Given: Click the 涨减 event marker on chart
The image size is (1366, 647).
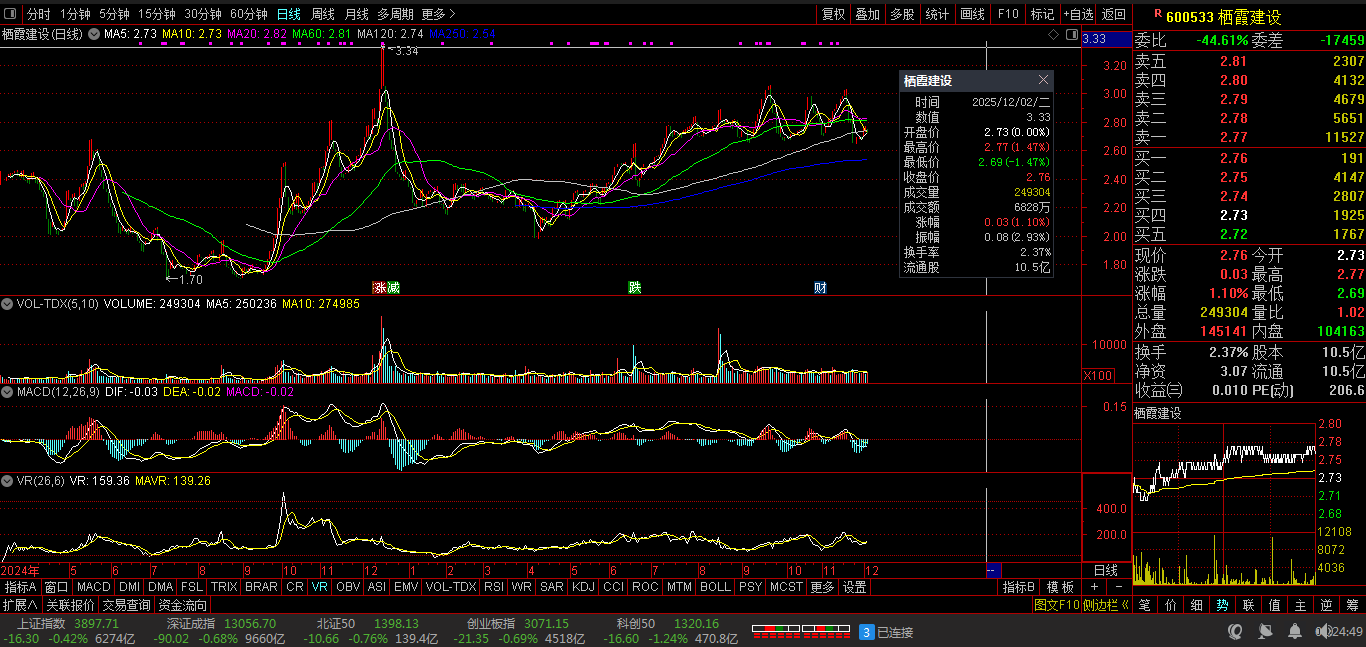Looking at the screenshot, I should coord(386,288).
